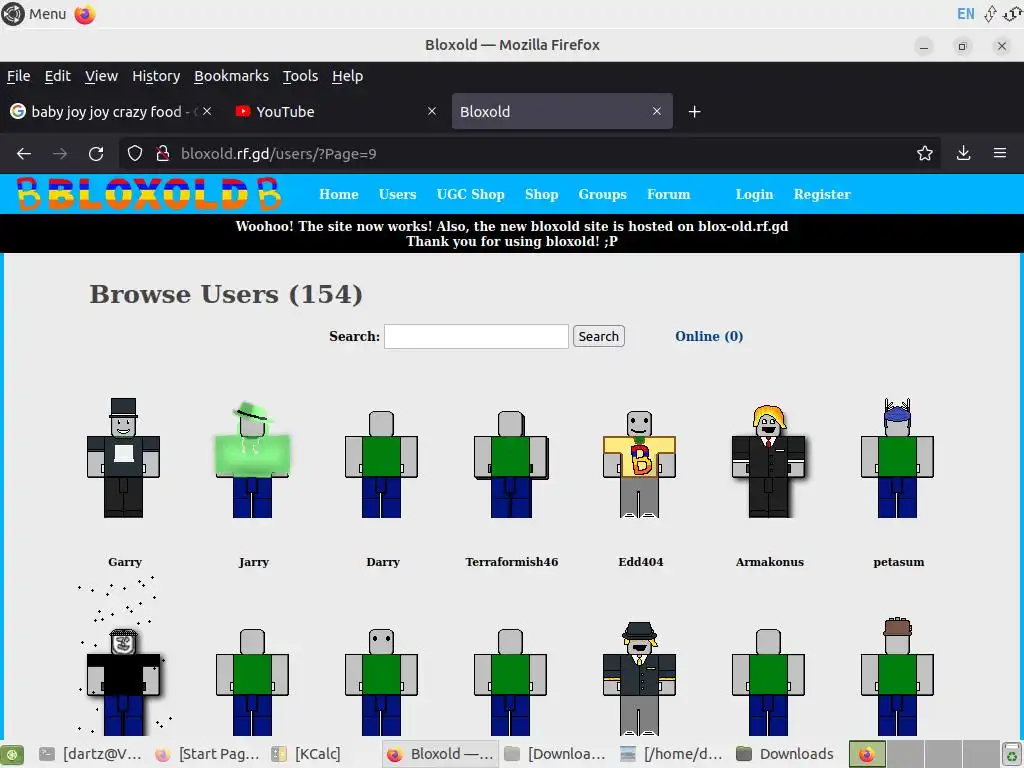Open Edd404's yellow shirt avatar
Image resolution: width=1024 pixels, height=768 pixels.
[639, 464]
